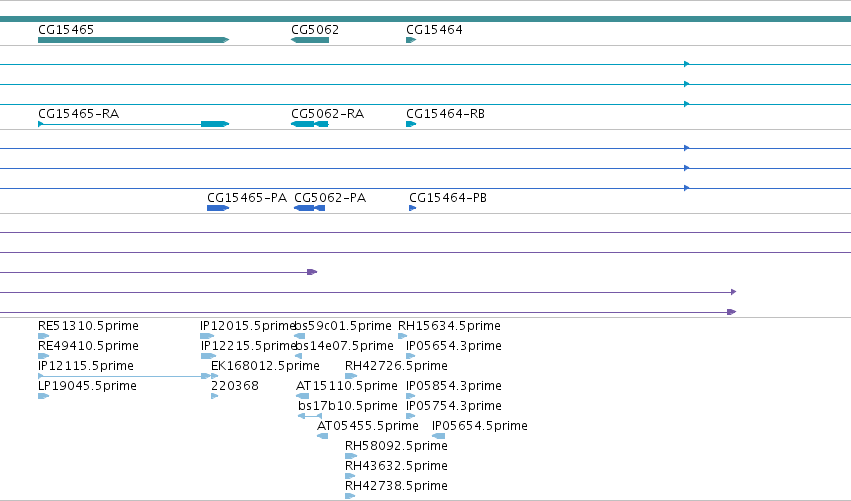Screen dimensions: 851x501
Task: Click the 220368 small arrow glyph
Action: [214, 396]
